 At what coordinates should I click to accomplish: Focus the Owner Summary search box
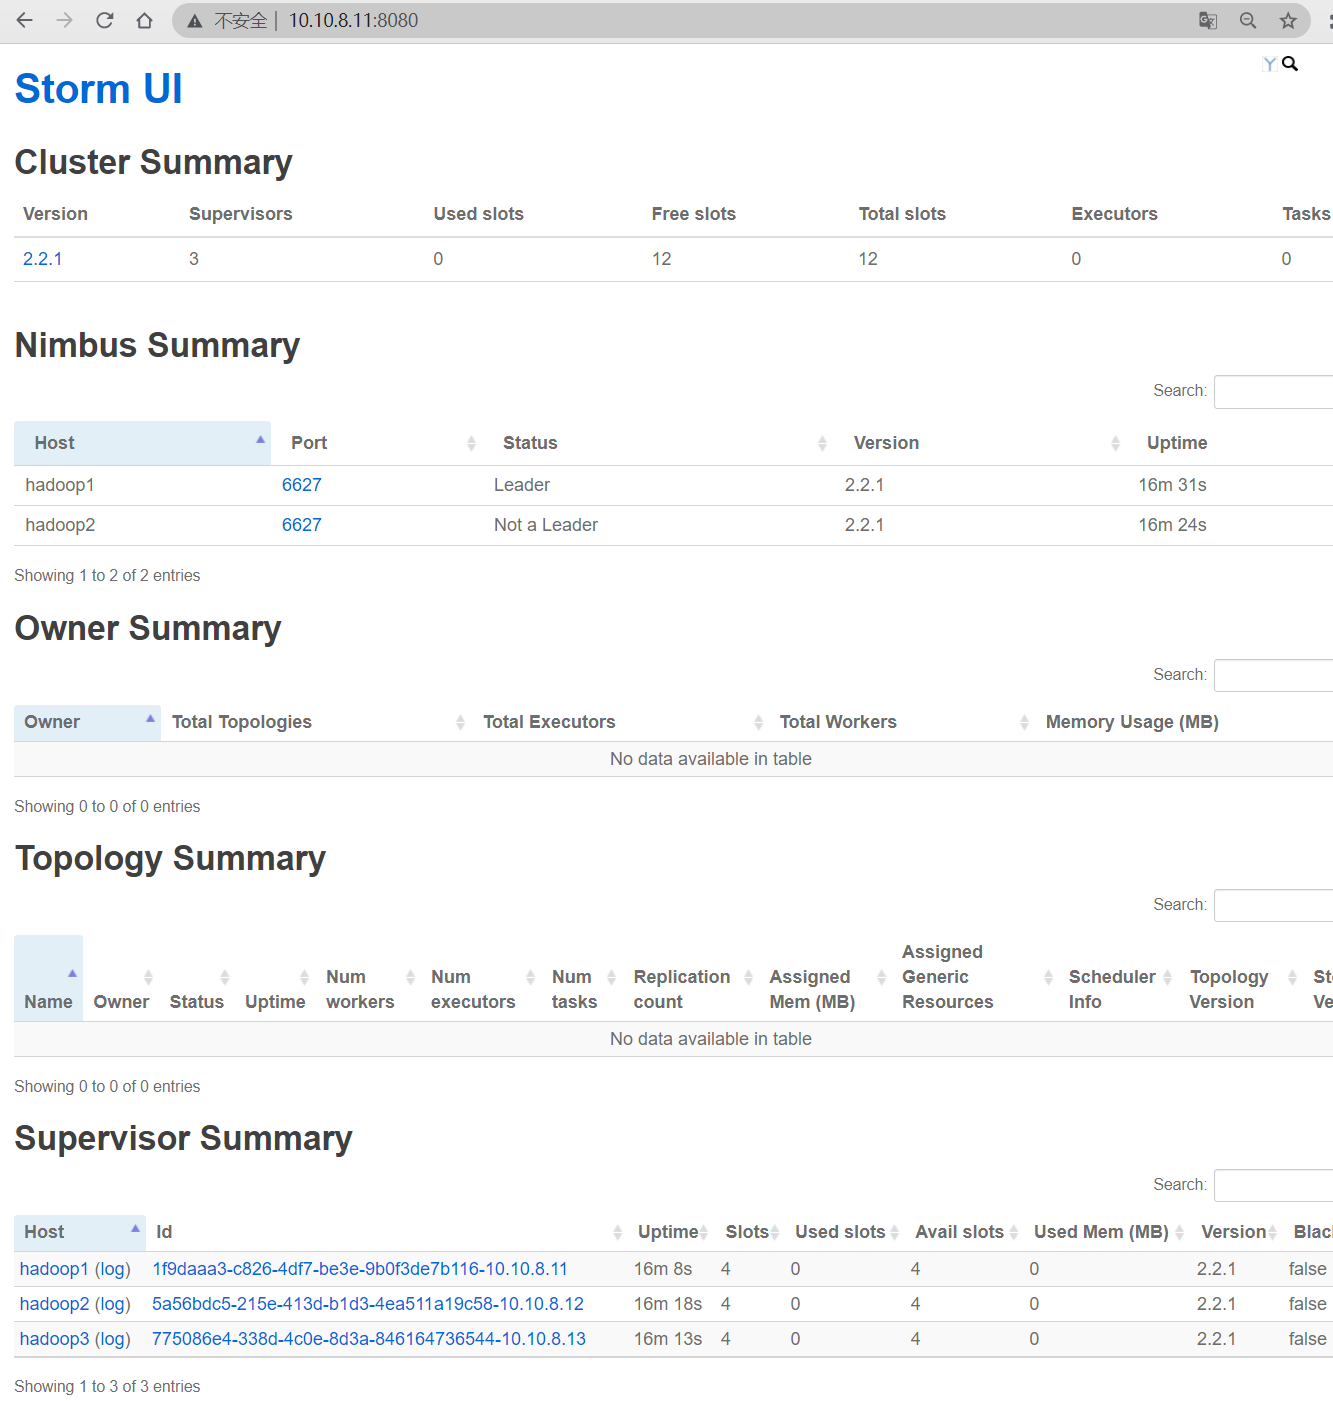click(1273, 675)
